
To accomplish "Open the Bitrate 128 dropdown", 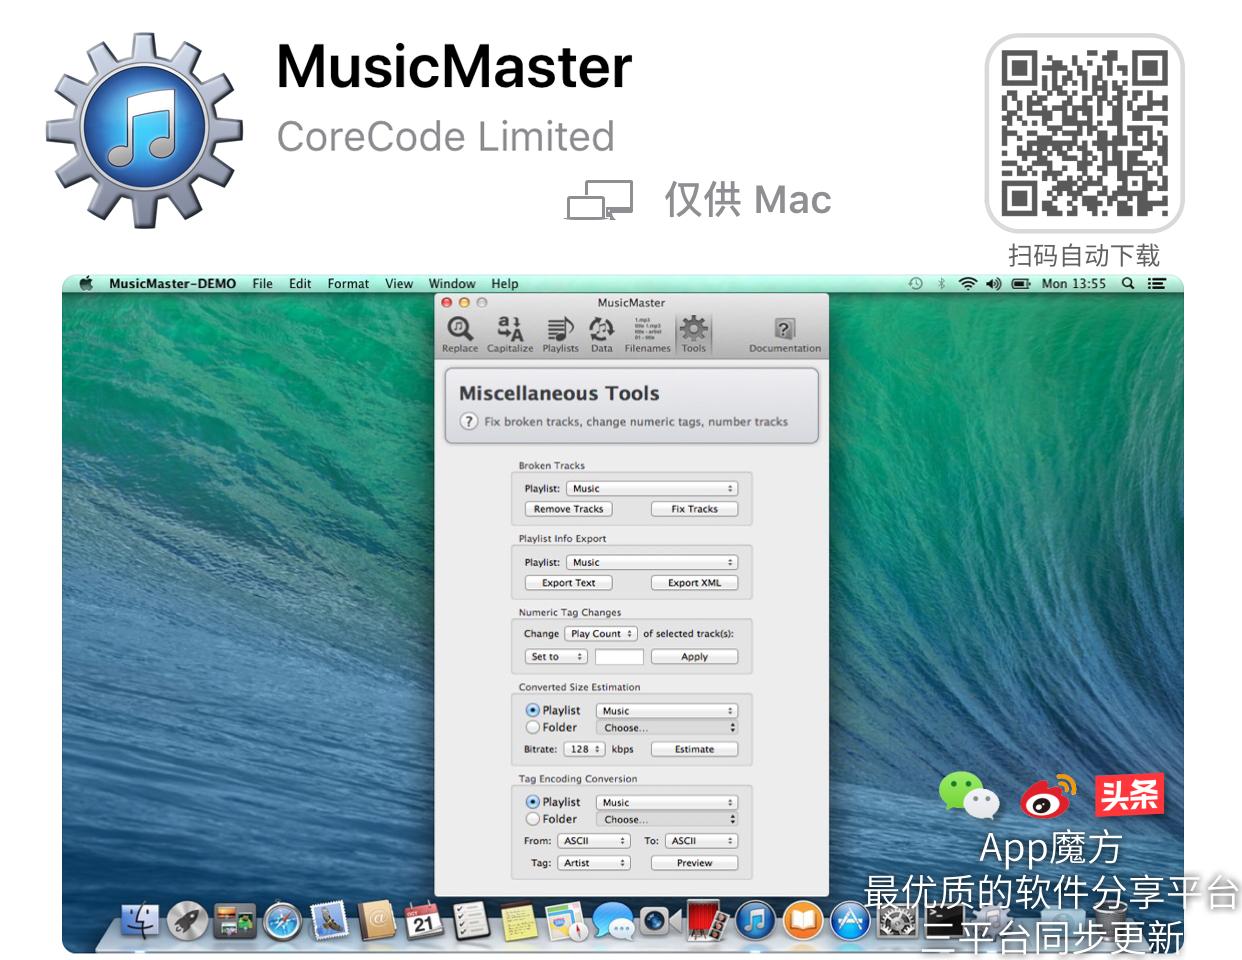I will (585, 748).
